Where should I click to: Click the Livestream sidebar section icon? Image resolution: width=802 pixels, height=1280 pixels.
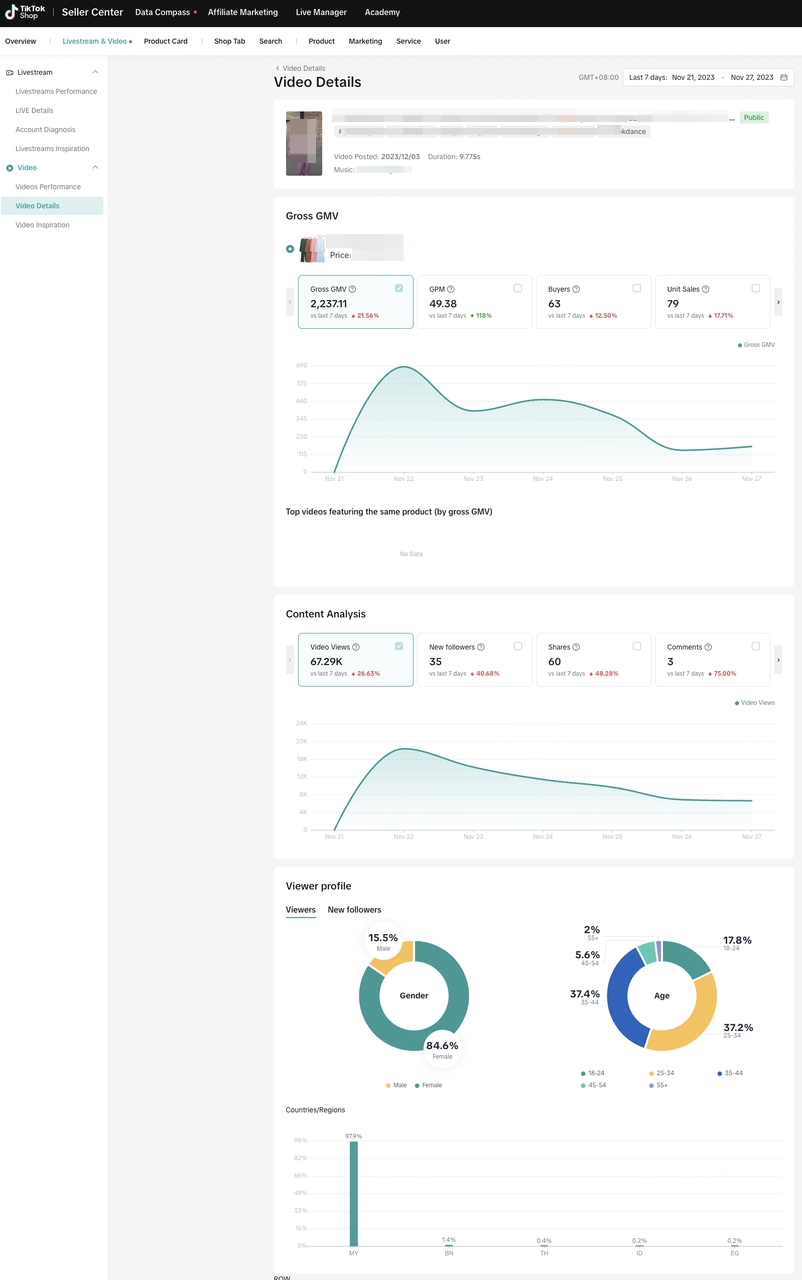(10, 73)
